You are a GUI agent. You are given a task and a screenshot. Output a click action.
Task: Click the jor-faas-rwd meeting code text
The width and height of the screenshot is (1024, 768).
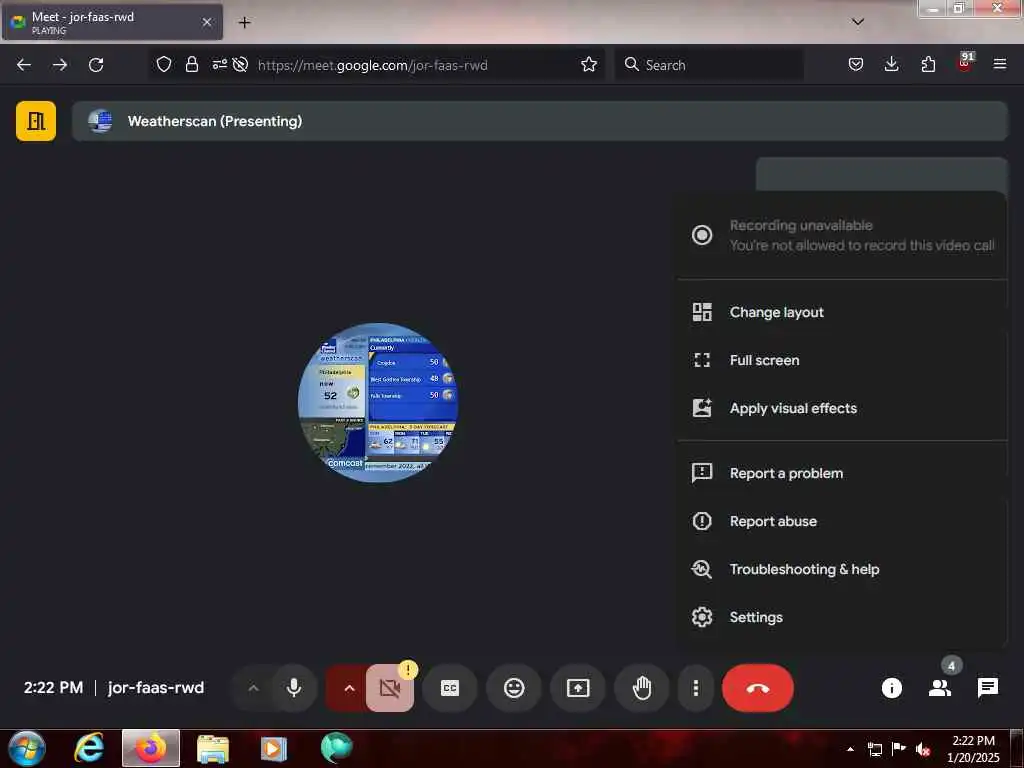(x=155, y=688)
